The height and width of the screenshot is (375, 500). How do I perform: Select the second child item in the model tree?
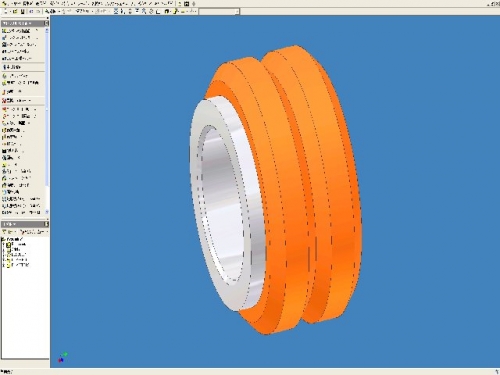(x=13, y=249)
